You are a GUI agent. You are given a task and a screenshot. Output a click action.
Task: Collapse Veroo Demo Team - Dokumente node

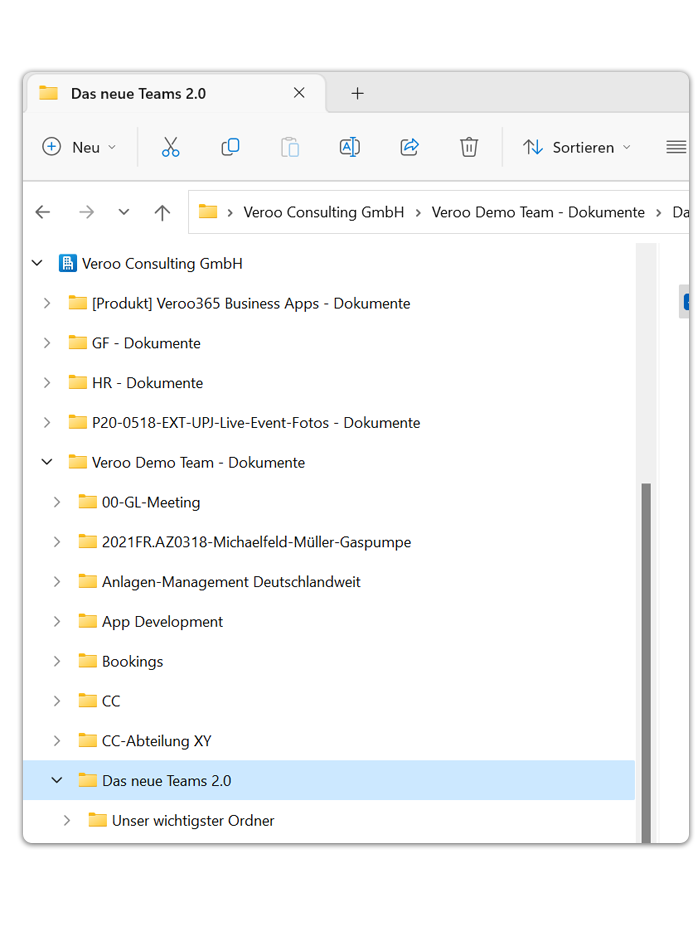[x=47, y=463]
